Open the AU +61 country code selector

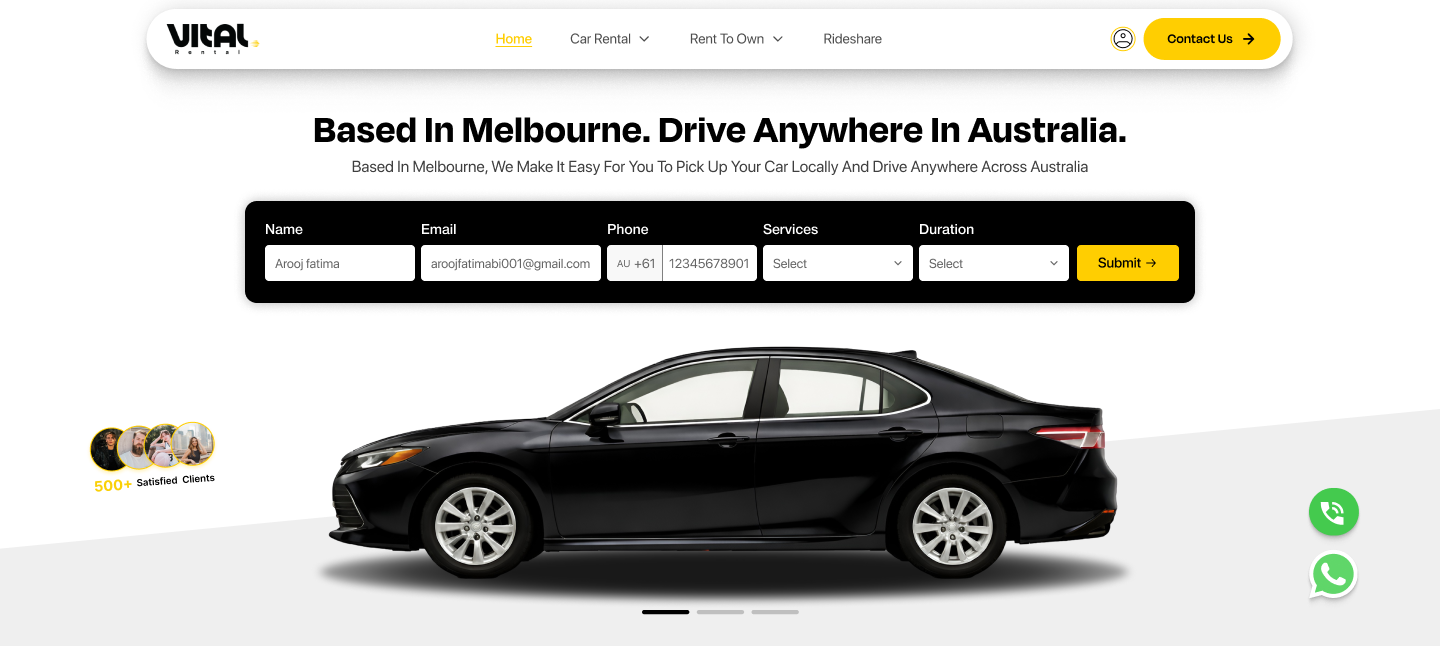[x=635, y=263]
